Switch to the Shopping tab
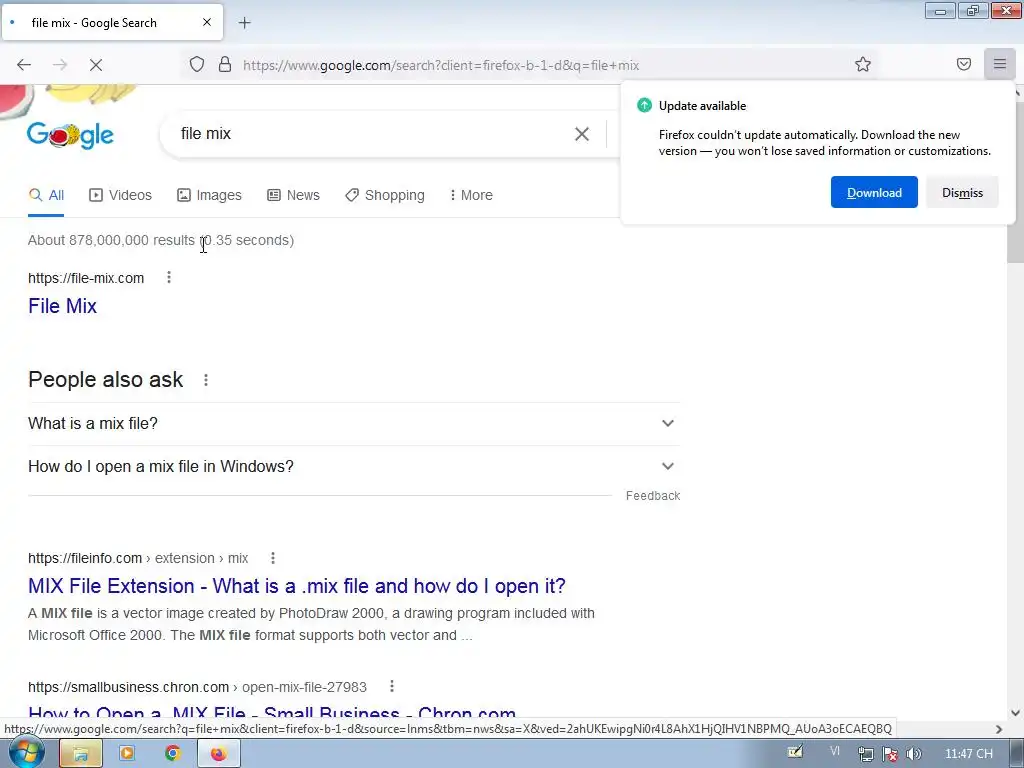The width and height of the screenshot is (1024, 768). coord(385,195)
